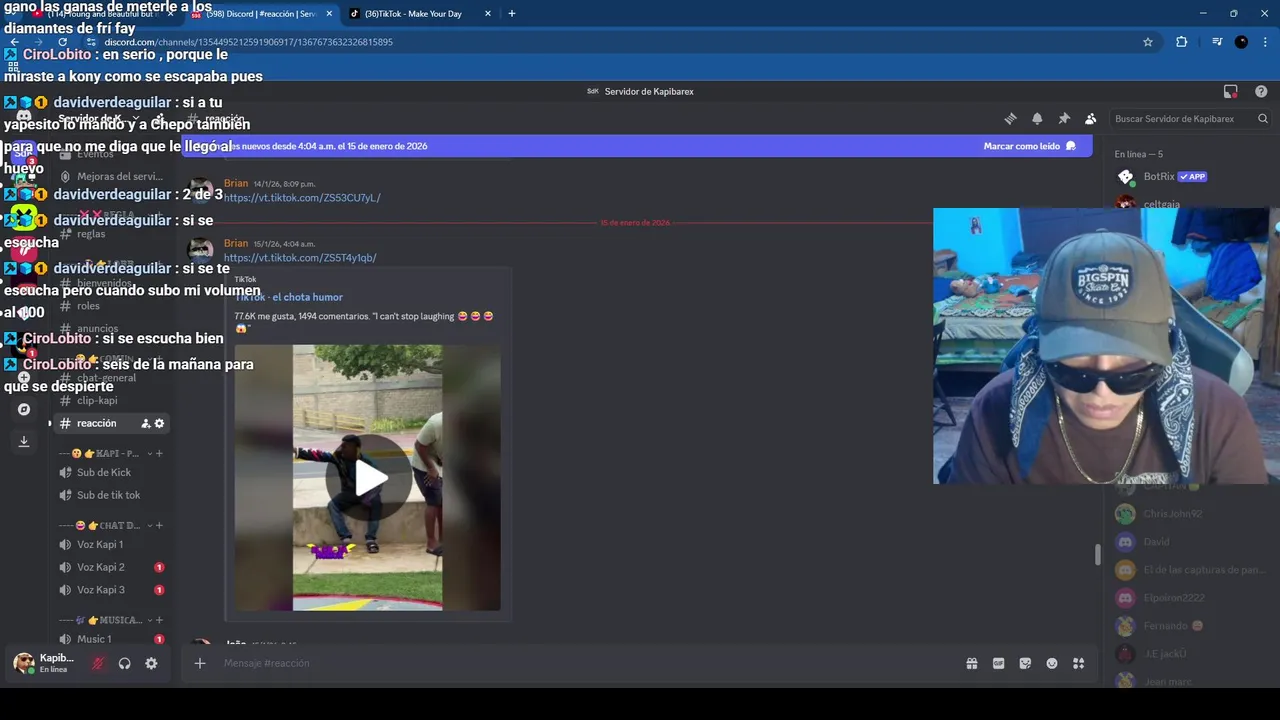Open the apps launcher icon in message bar
This screenshot has height=720, width=1280.
1078,663
